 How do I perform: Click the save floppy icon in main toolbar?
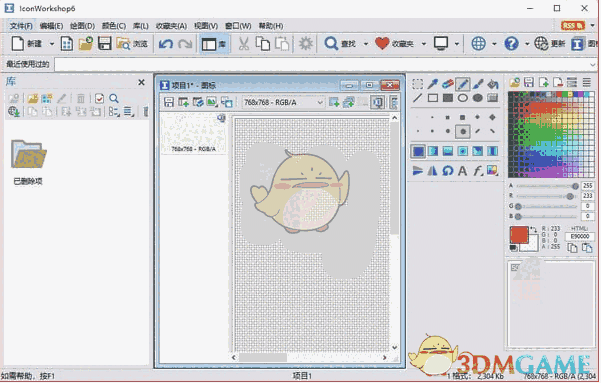point(105,44)
